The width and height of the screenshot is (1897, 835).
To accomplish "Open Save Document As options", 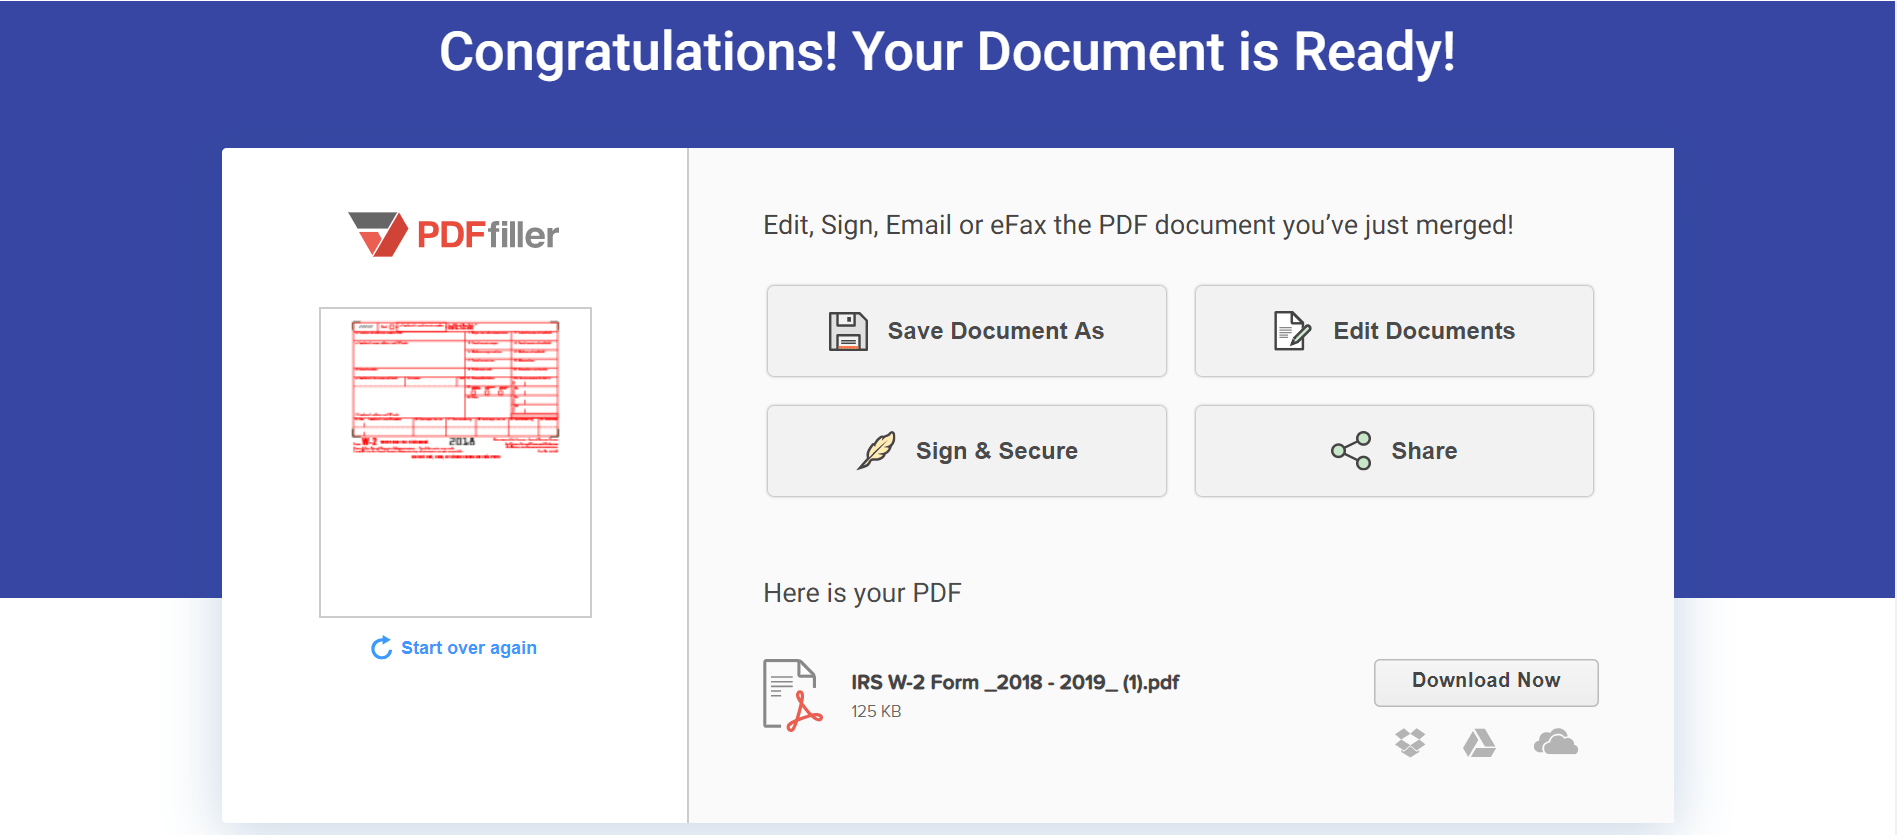I will (966, 330).
